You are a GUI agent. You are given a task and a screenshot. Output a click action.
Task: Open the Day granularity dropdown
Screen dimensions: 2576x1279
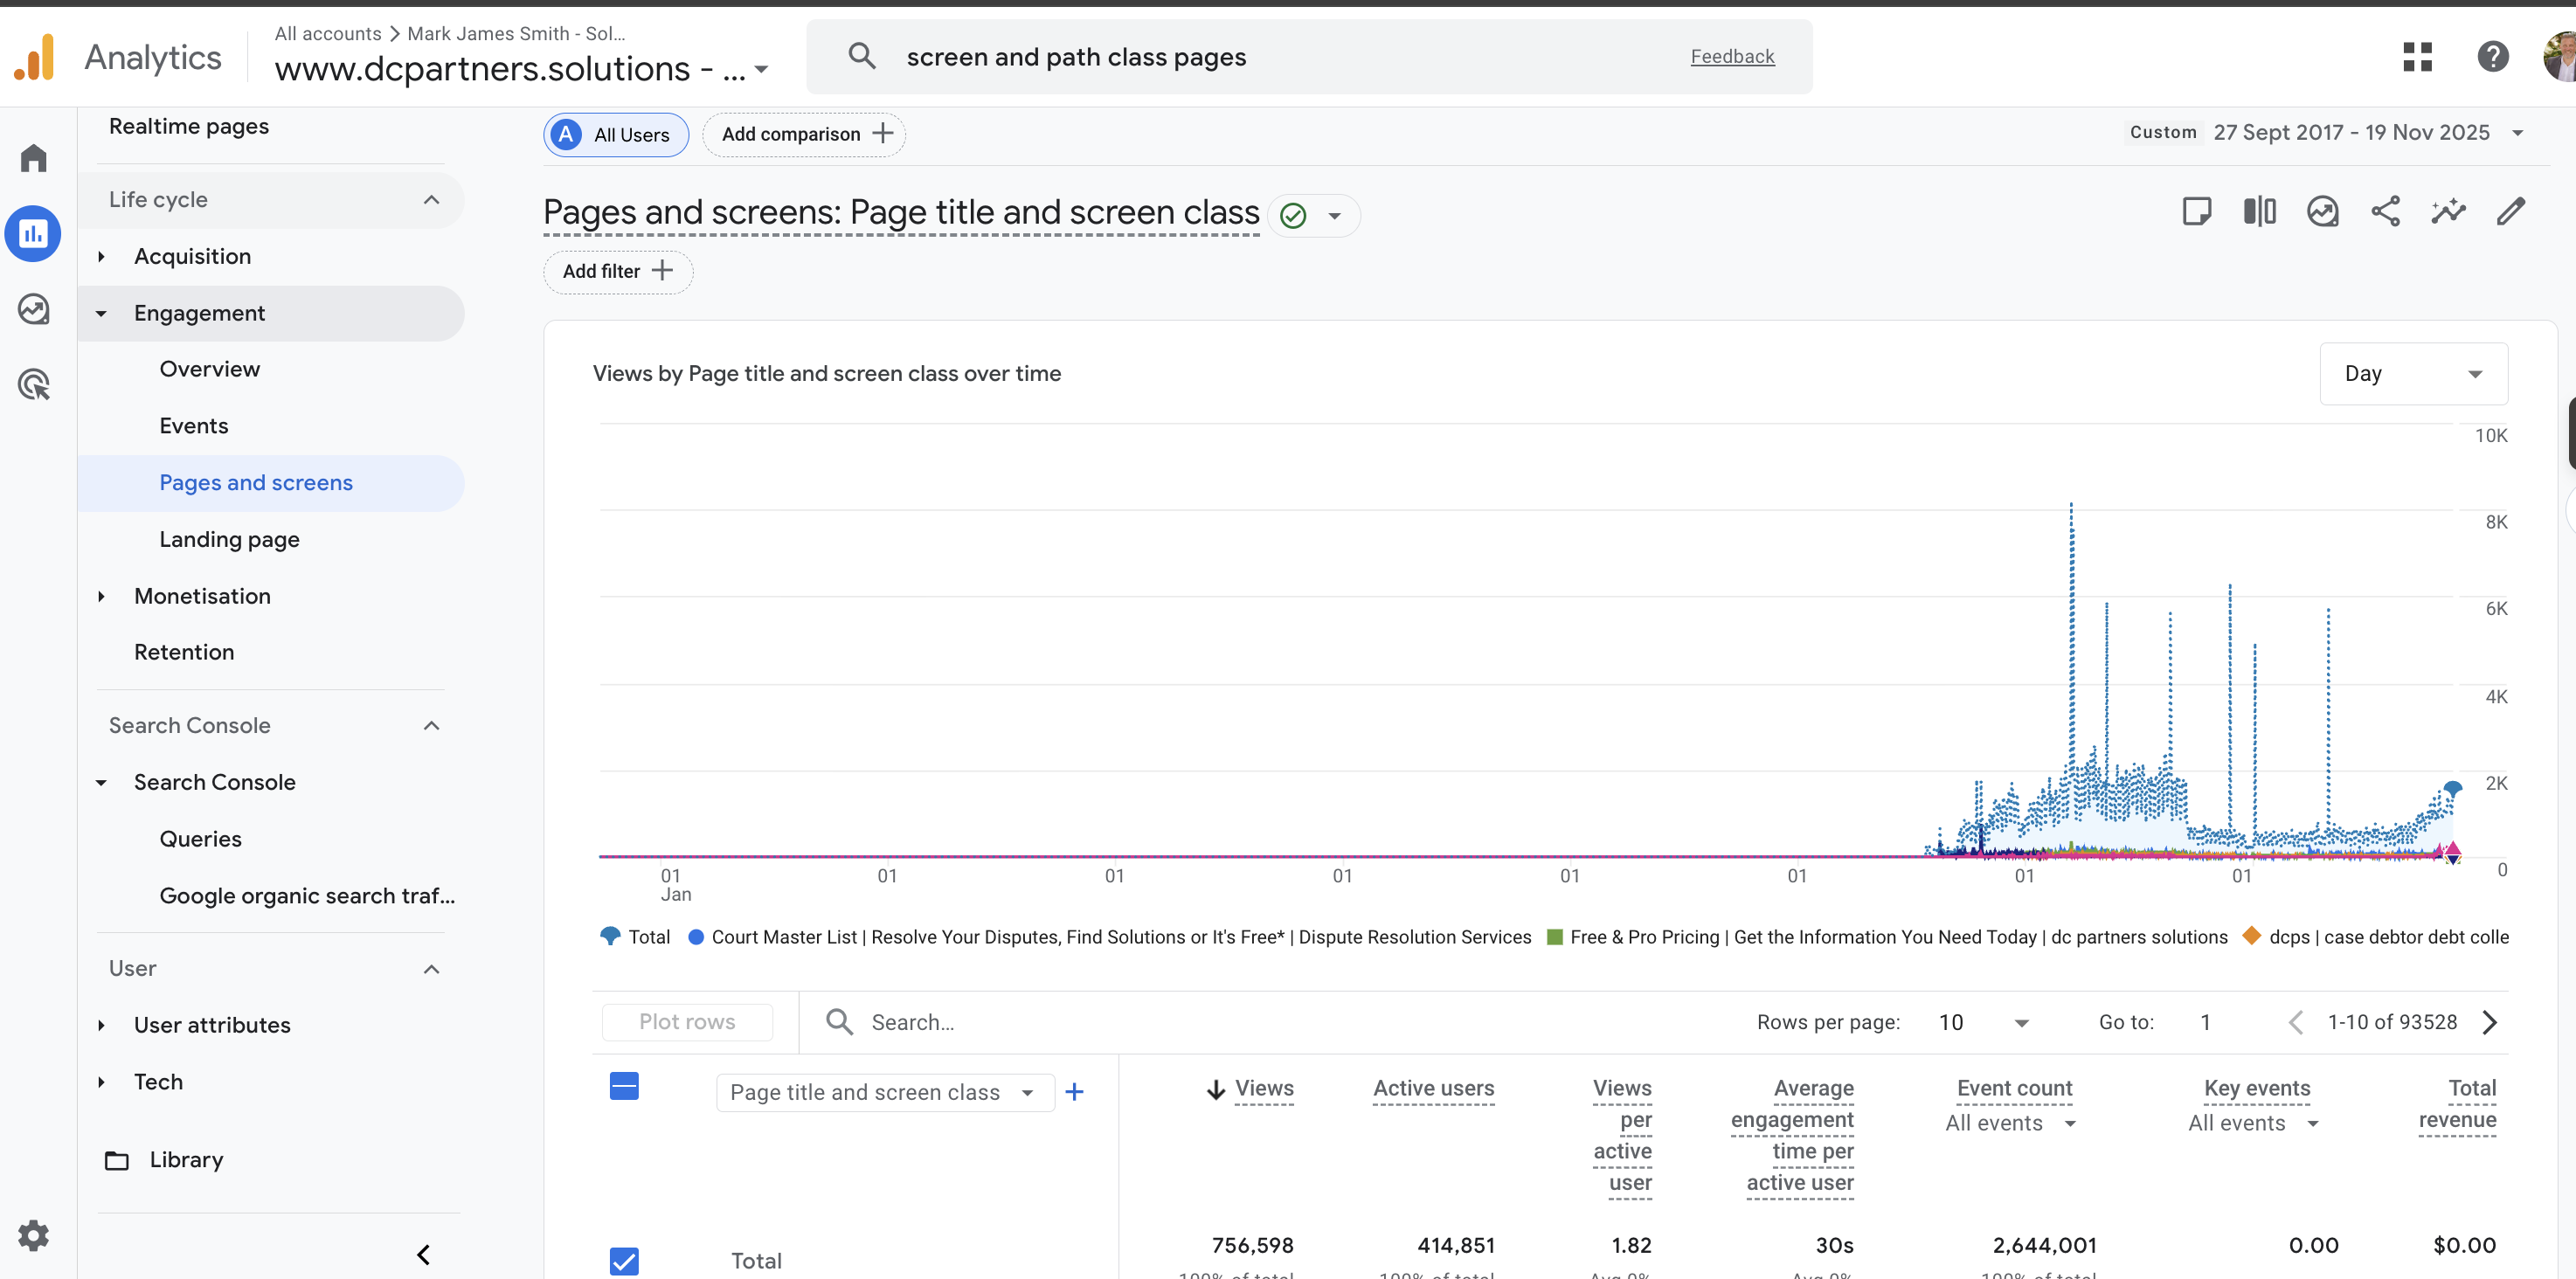pyautogui.click(x=2412, y=374)
